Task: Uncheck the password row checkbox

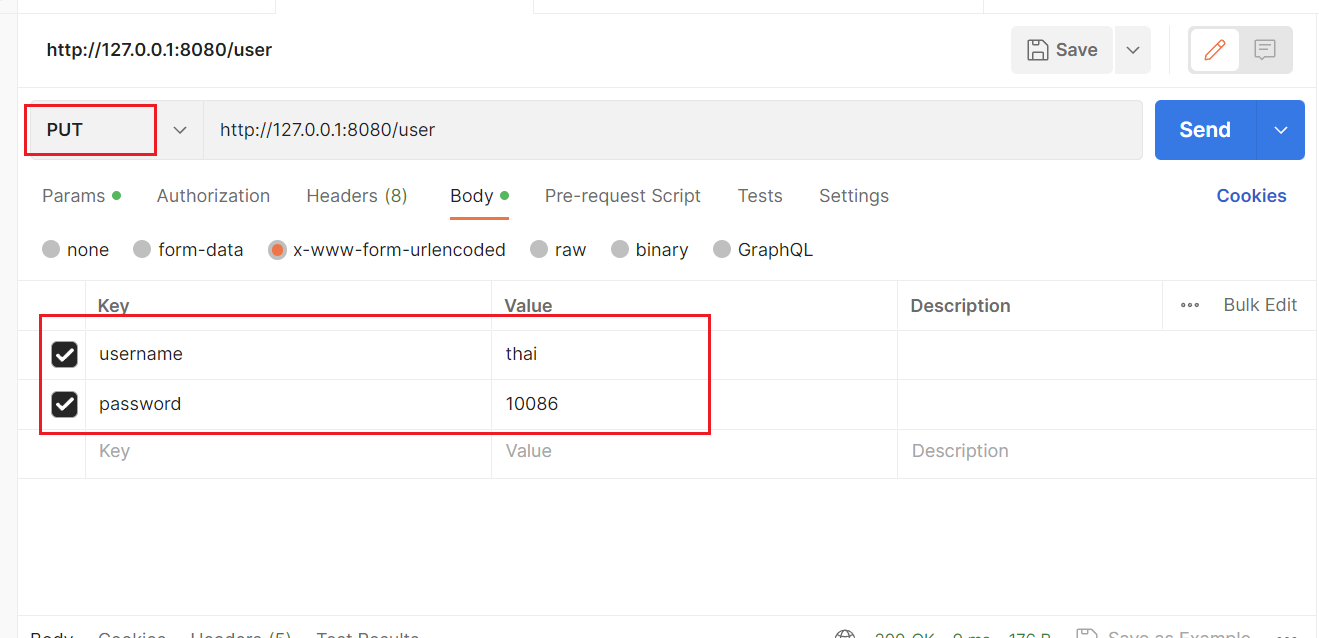Action: [65, 404]
